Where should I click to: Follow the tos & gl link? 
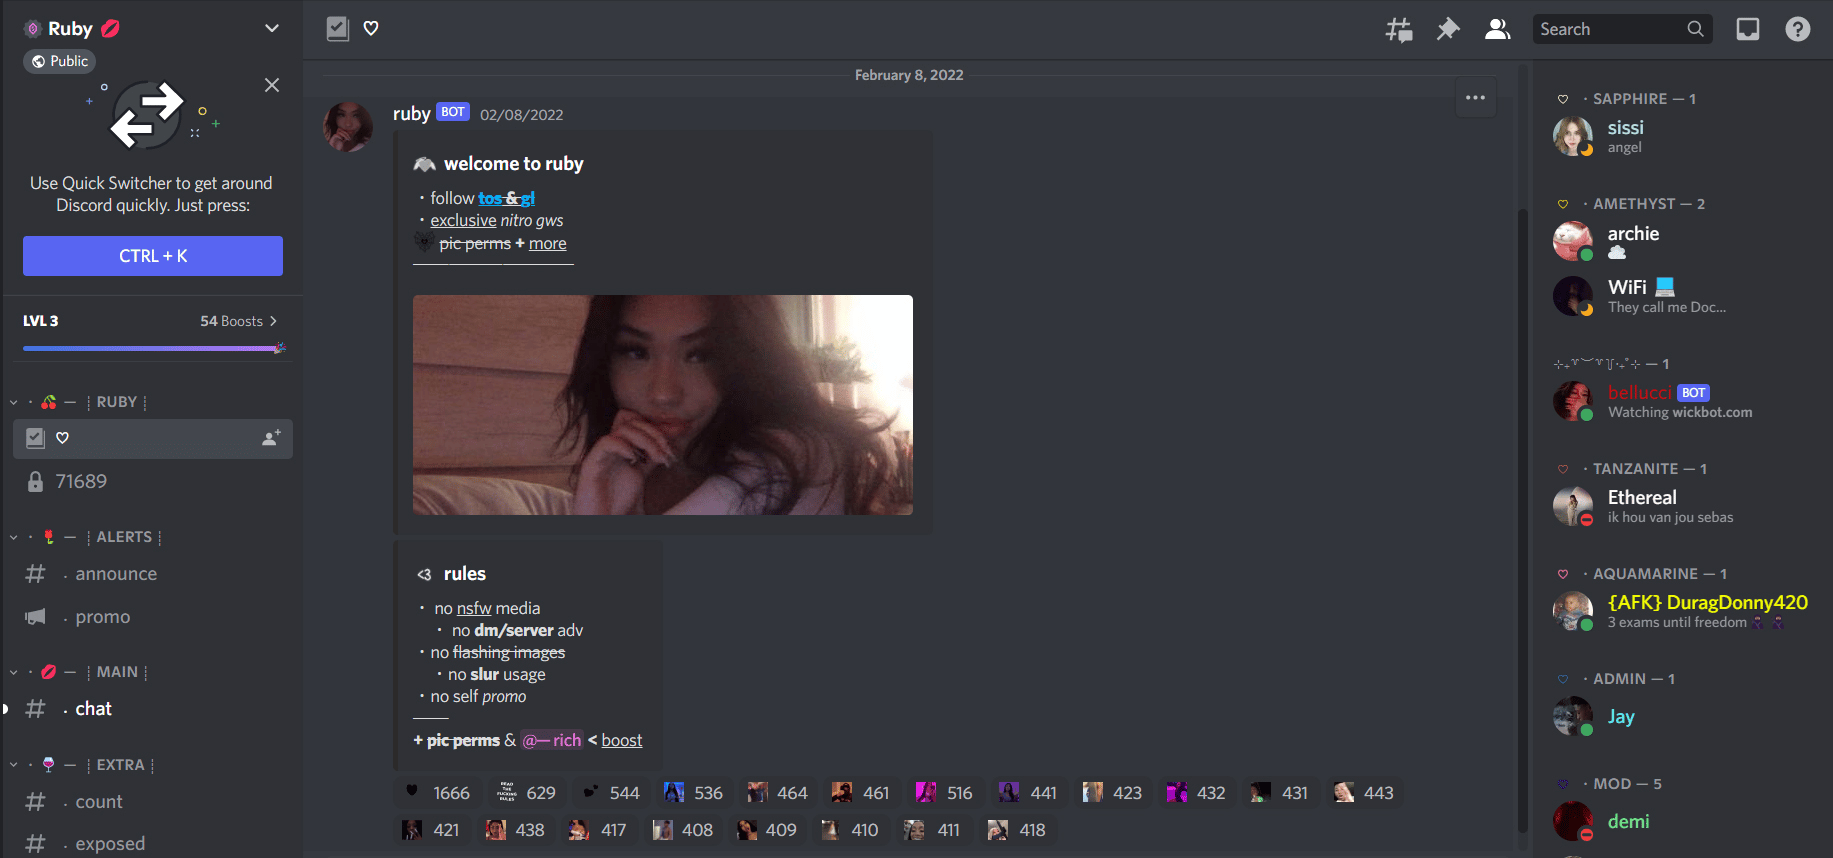pos(506,198)
